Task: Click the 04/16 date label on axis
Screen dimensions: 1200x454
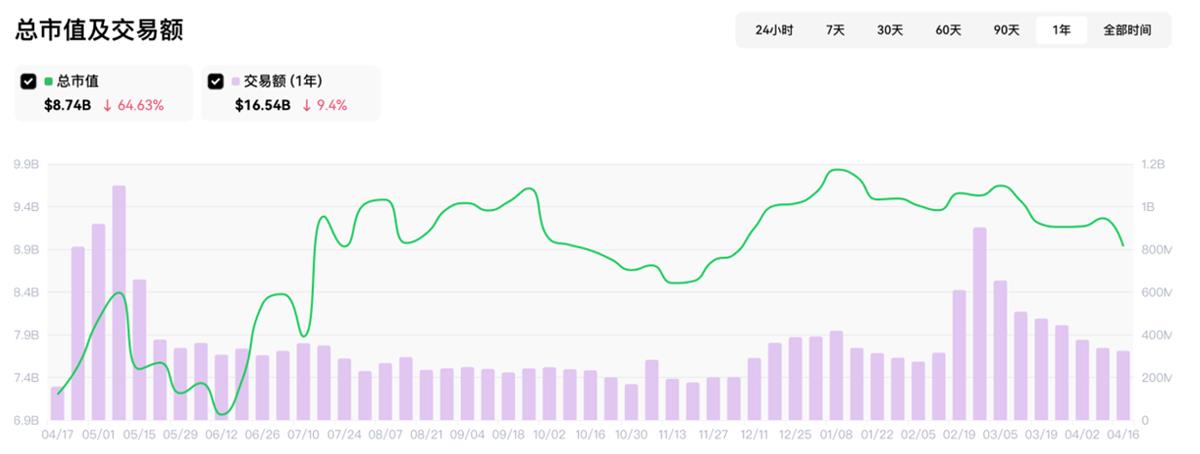Action: click(1124, 436)
